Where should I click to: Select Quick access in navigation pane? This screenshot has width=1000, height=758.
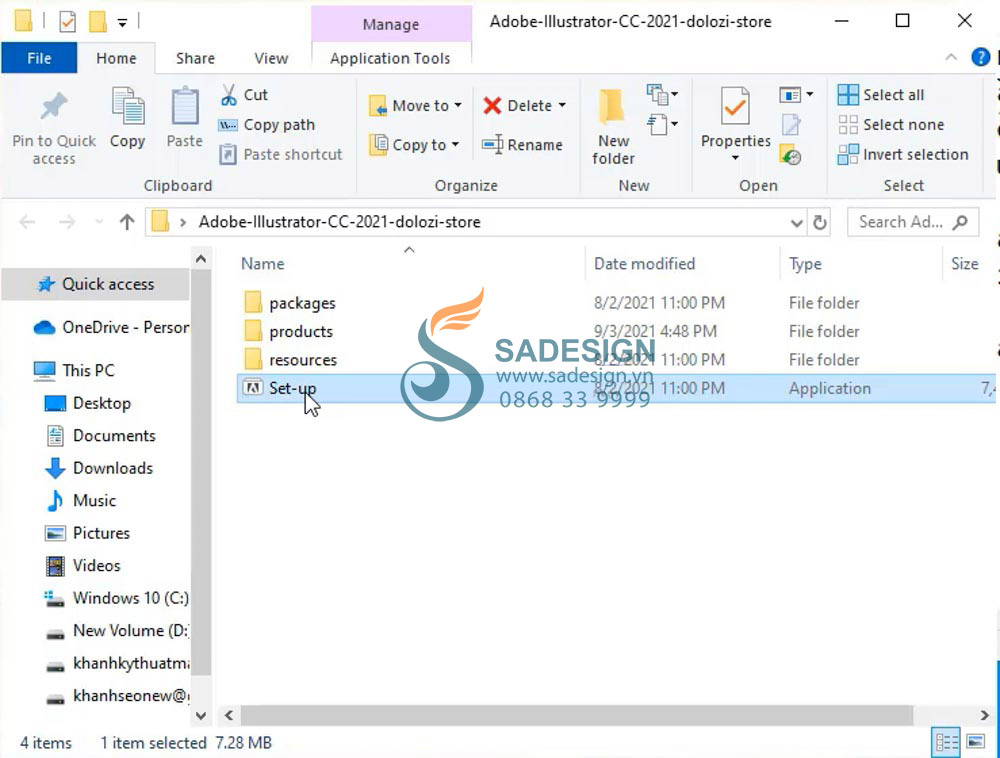[x=96, y=284]
